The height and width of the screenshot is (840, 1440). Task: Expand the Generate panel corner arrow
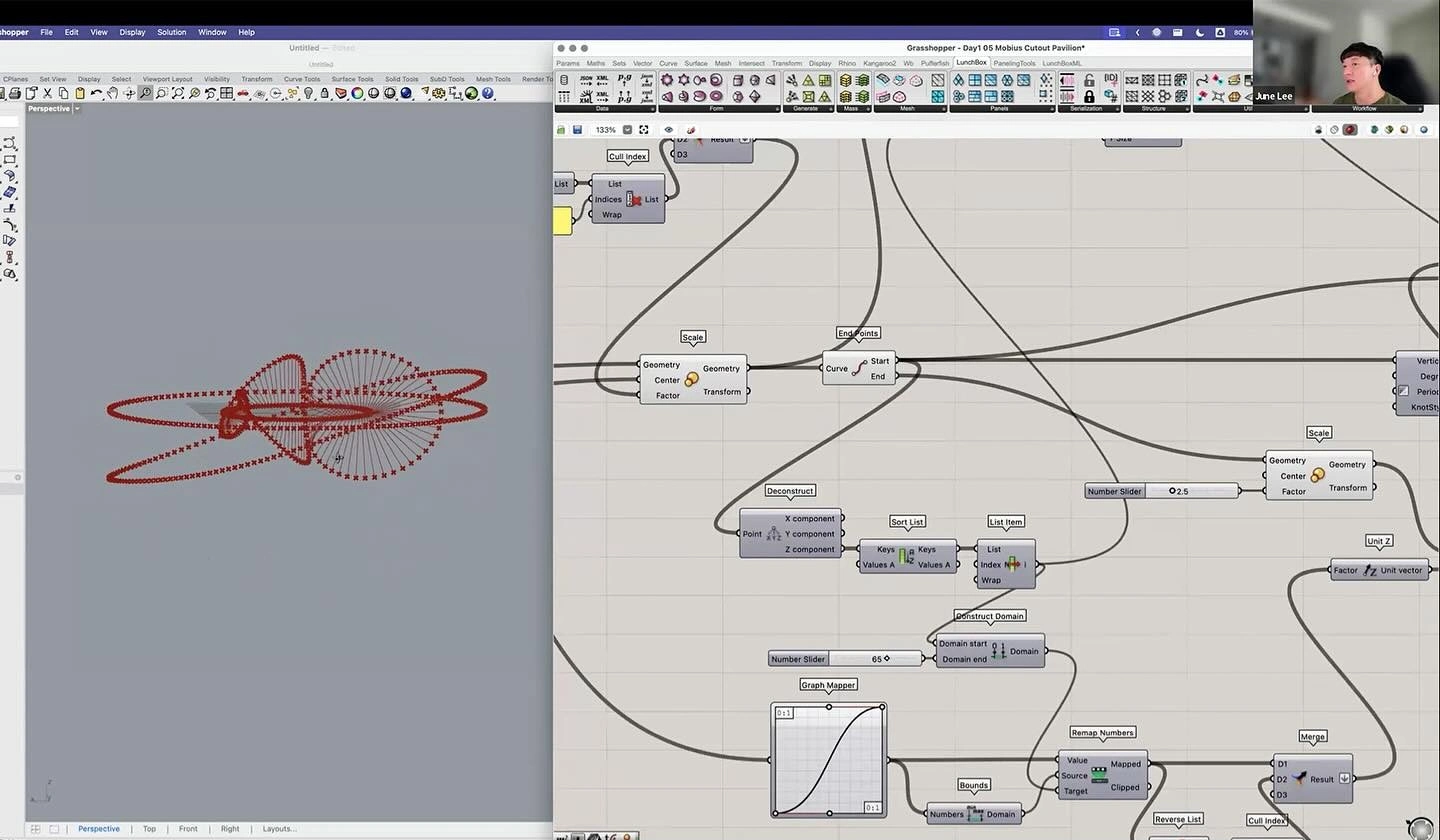(x=832, y=109)
